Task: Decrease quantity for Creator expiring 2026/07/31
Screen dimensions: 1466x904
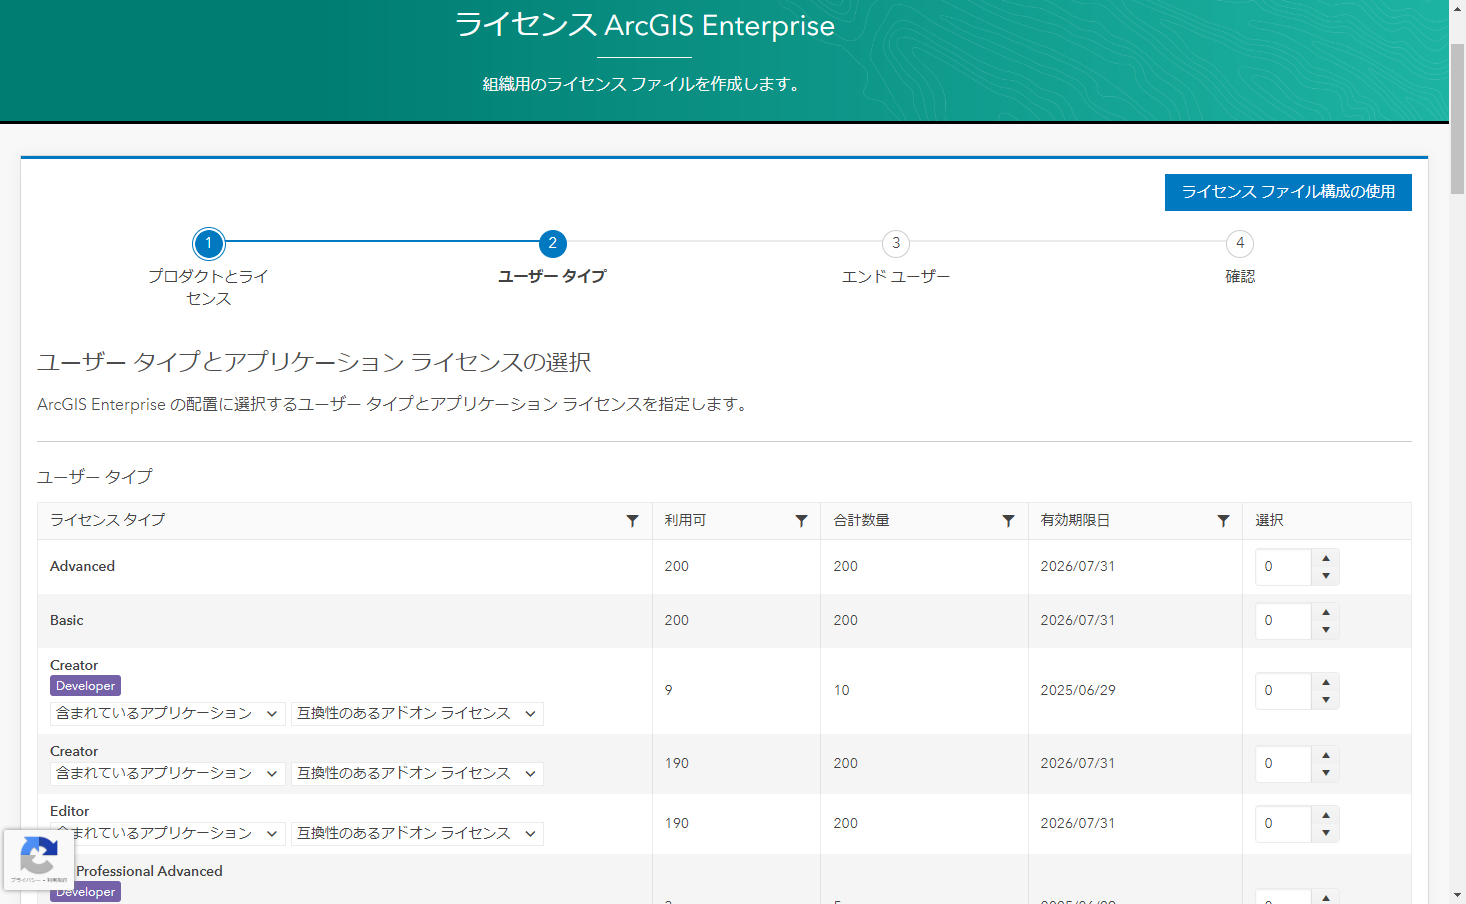Action: (x=1326, y=773)
